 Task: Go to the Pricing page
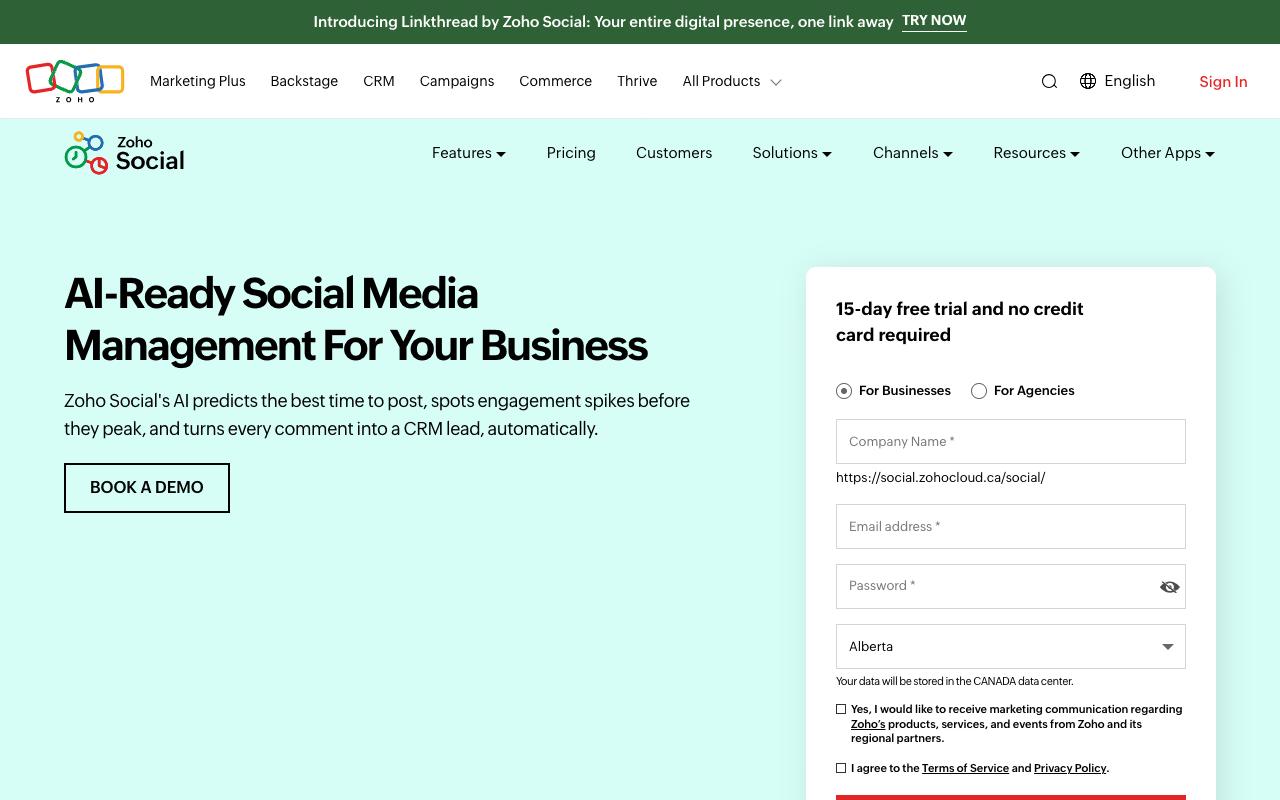(571, 153)
